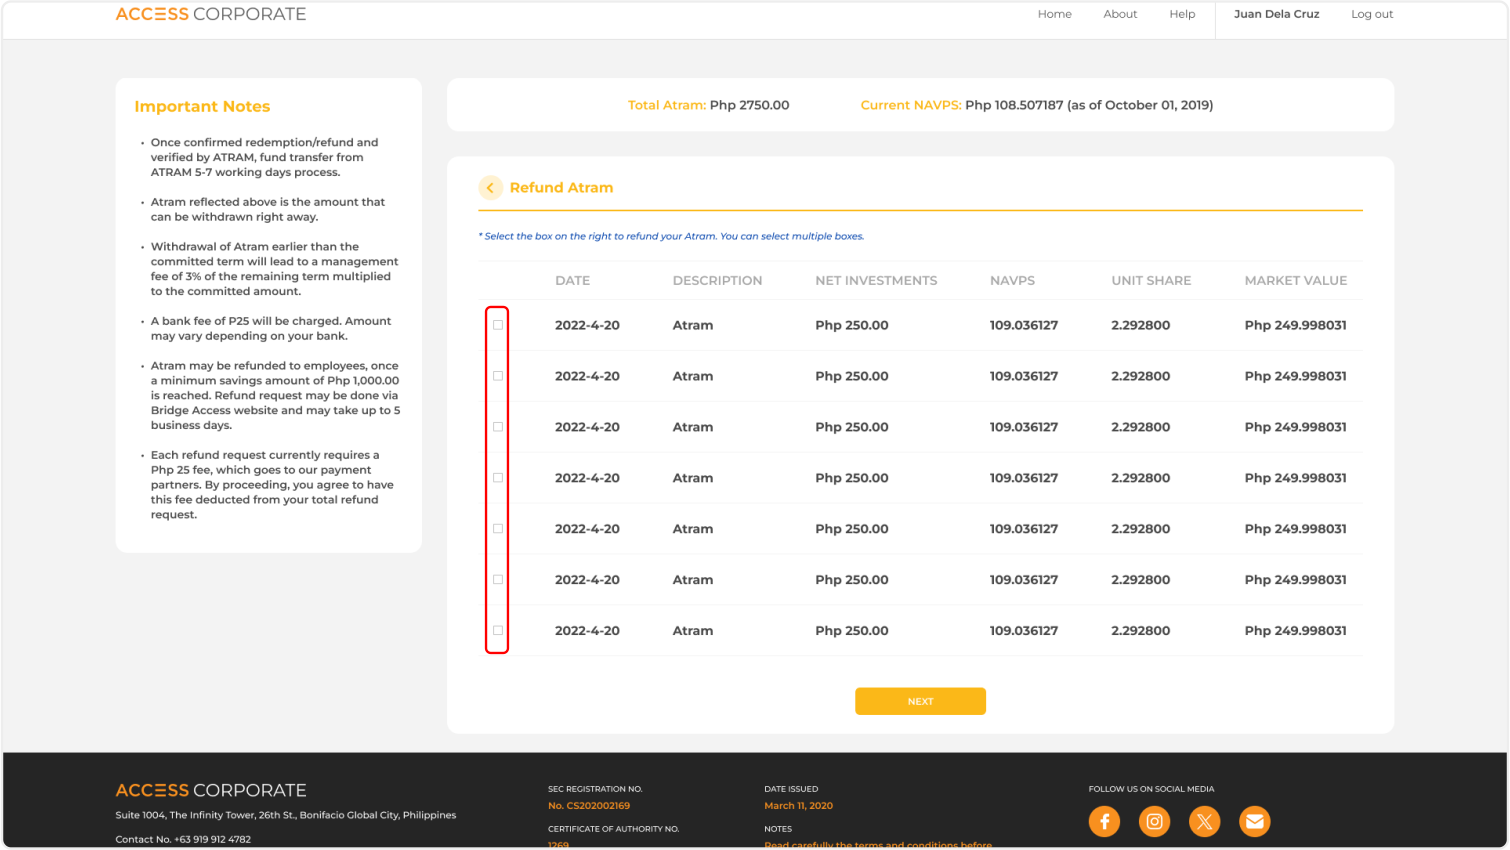Click the Contact No. +63 919 912 4782
Screen dimensions: 1510x850
(183, 839)
